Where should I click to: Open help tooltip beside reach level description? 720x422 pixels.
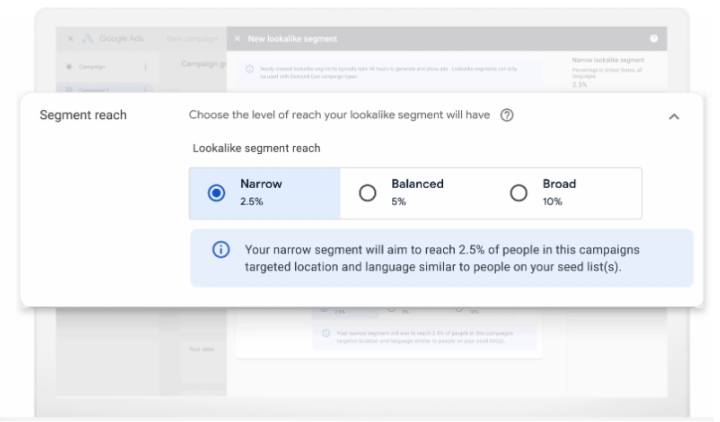click(507, 115)
